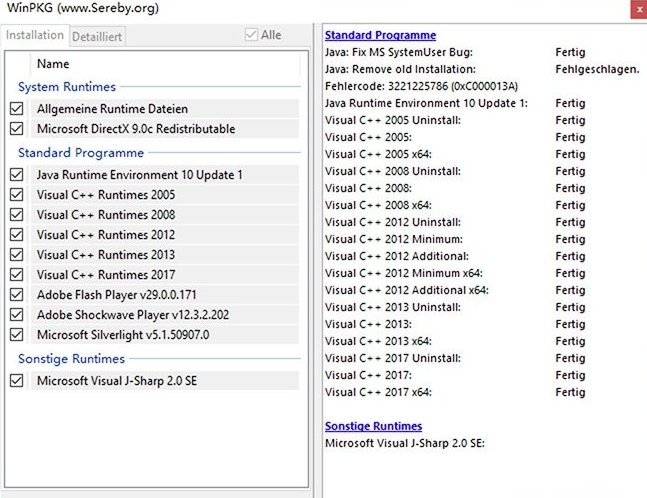Select Microsoft Silverlight v5.1.50907.0 row text
Screen dimensions: 647x498
coord(123,335)
